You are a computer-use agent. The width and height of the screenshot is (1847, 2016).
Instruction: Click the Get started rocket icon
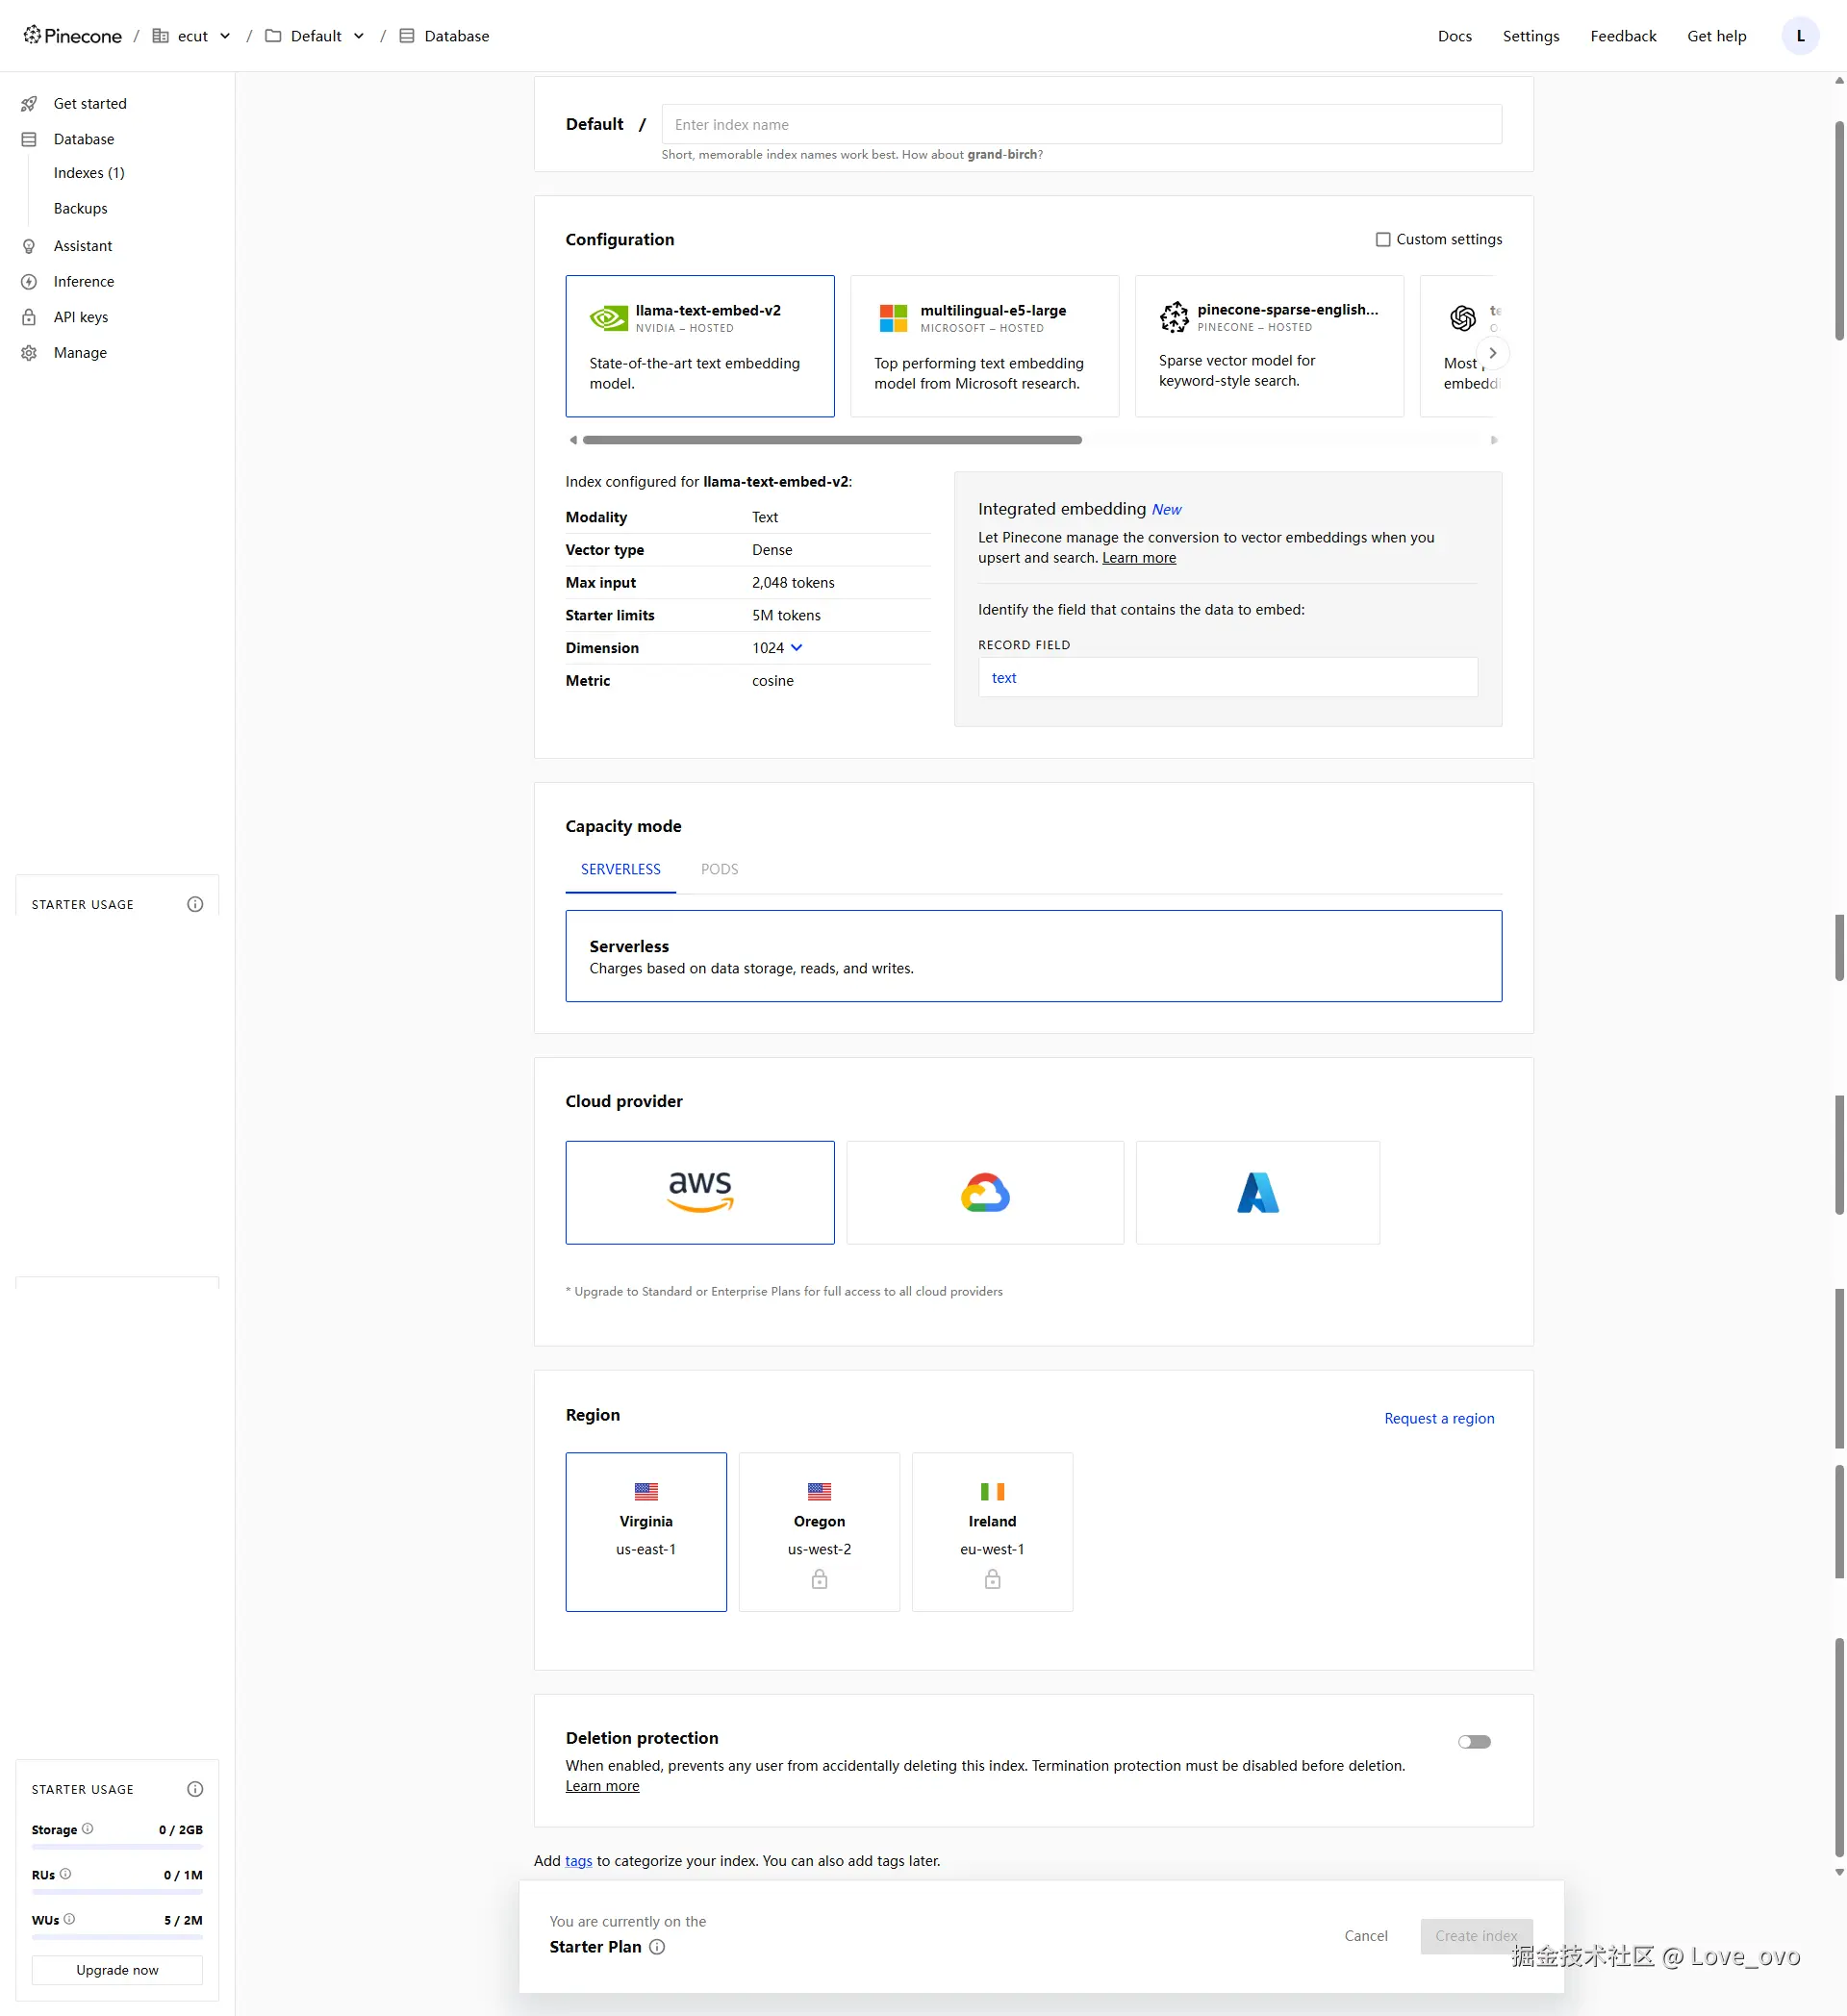tap(29, 104)
